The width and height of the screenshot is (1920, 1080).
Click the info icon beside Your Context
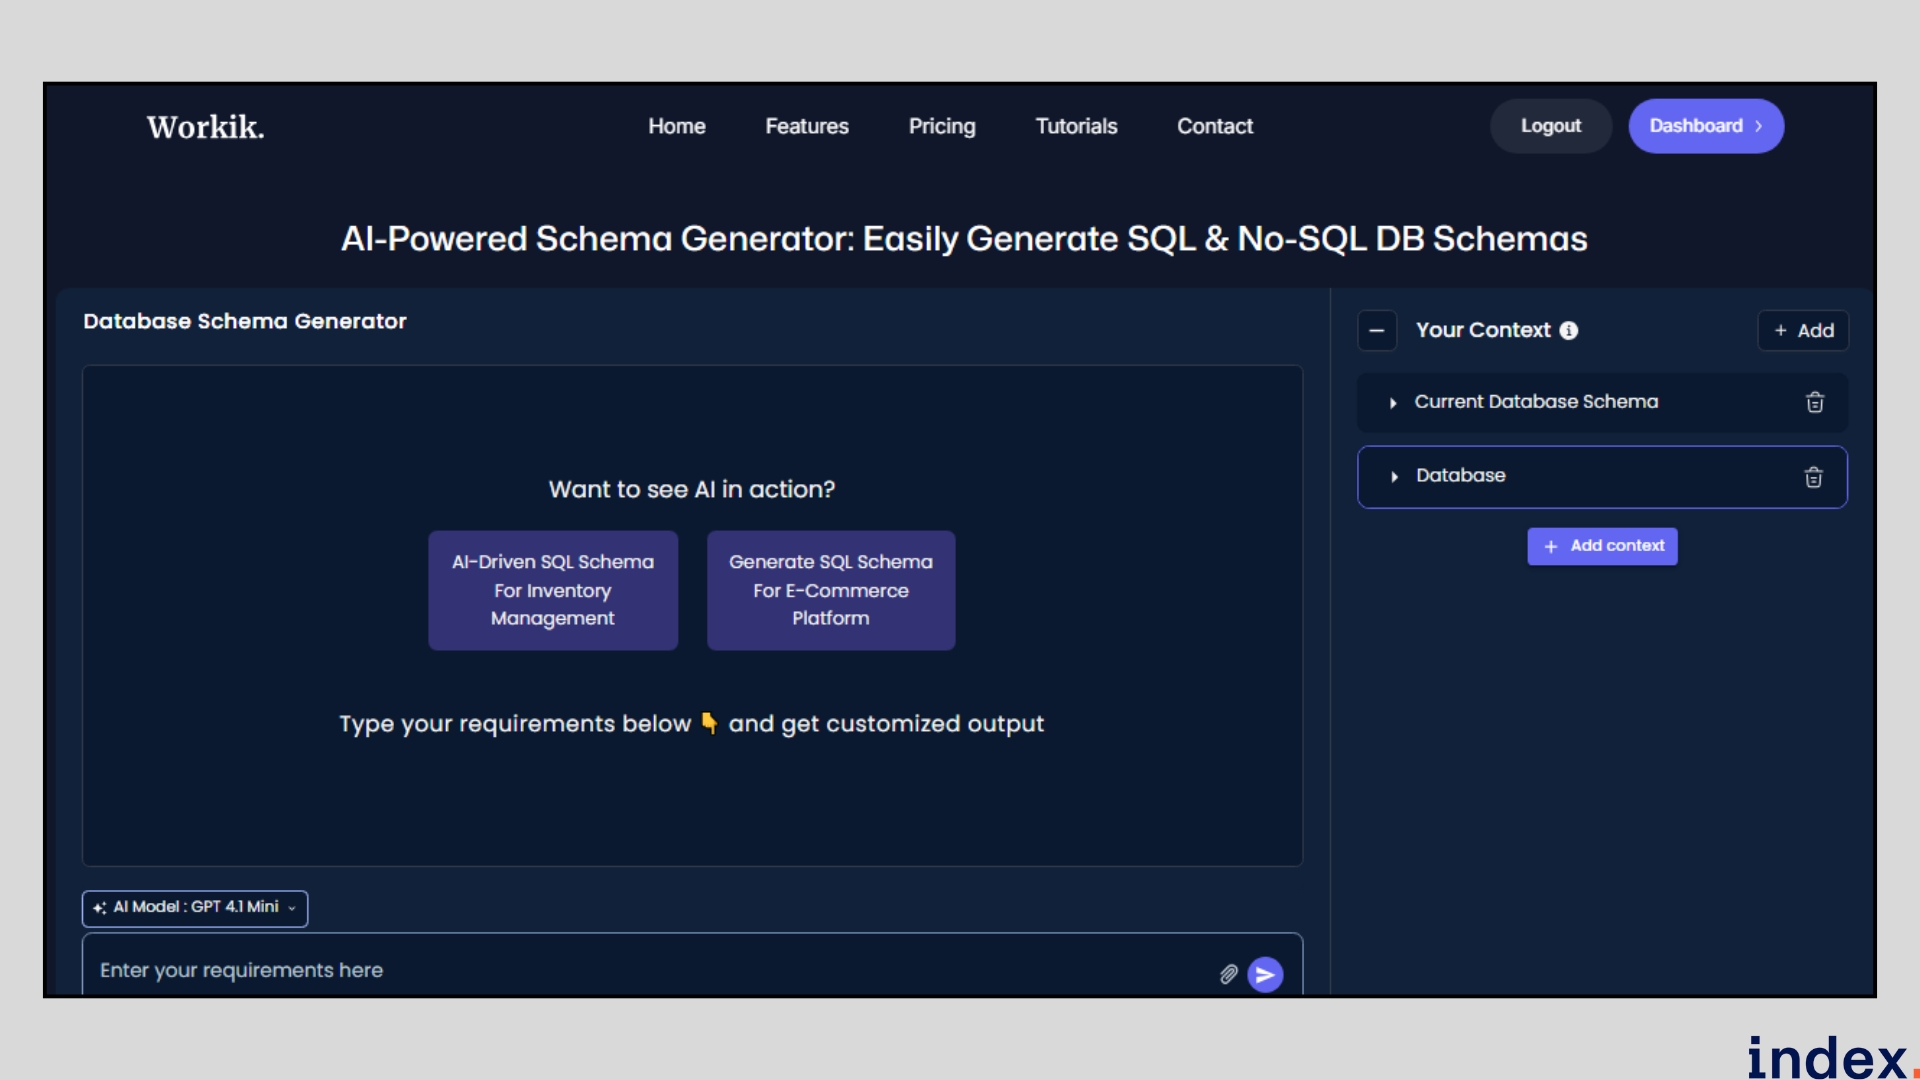point(1569,331)
